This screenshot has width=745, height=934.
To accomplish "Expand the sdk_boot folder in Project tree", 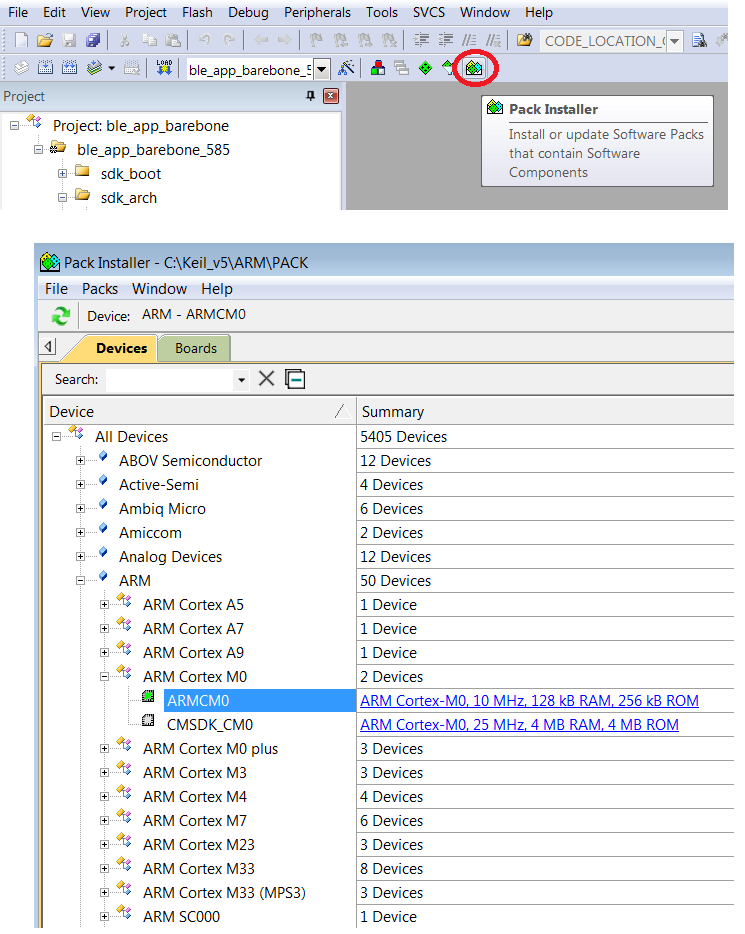I will (x=62, y=174).
